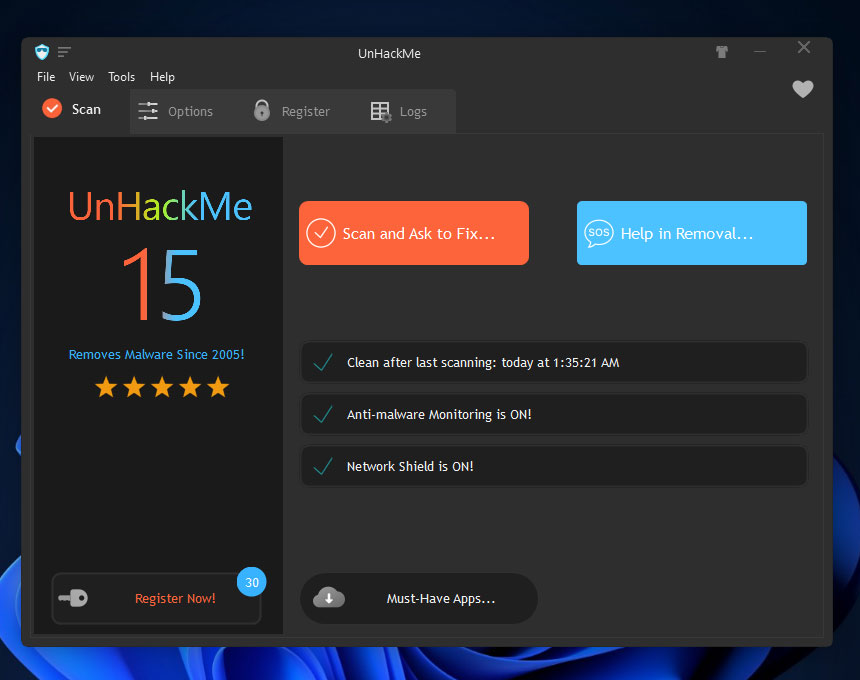Screen dimensions: 860x680
Task: Close the UnHackMe window
Action: 804,47
